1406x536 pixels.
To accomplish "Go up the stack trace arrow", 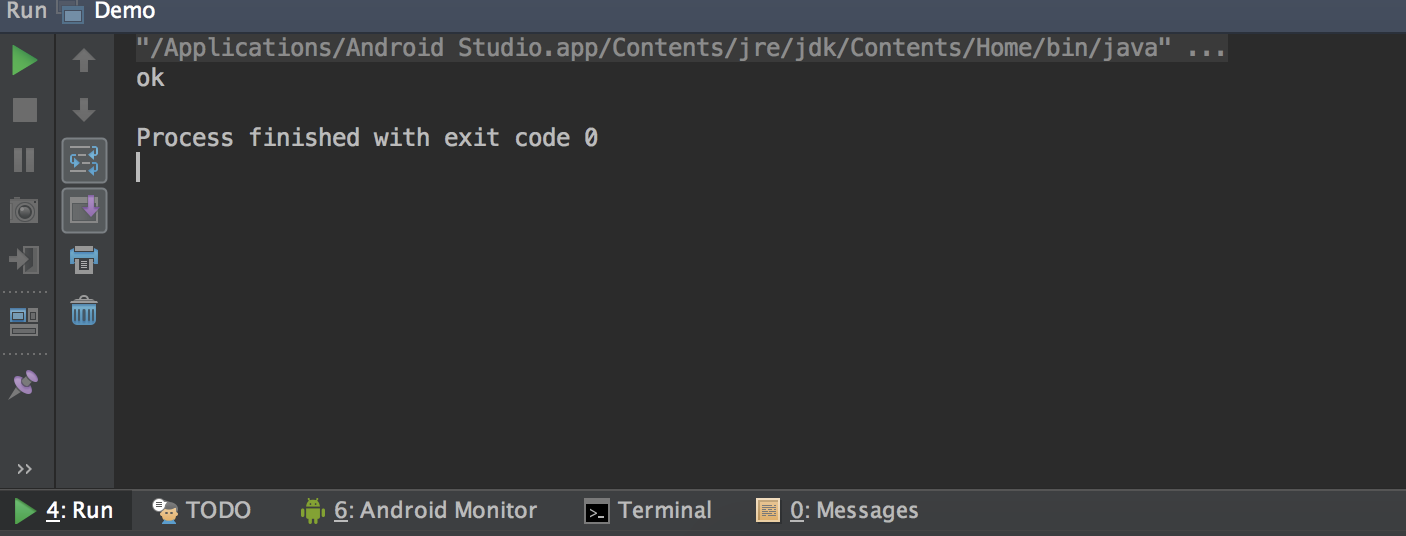I will coord(84,61).
